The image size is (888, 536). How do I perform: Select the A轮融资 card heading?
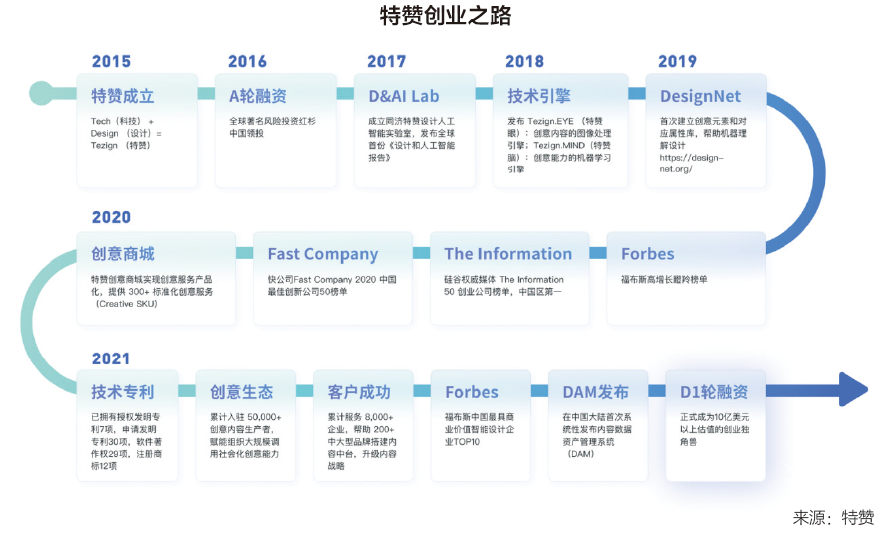[x=258, y=96]
